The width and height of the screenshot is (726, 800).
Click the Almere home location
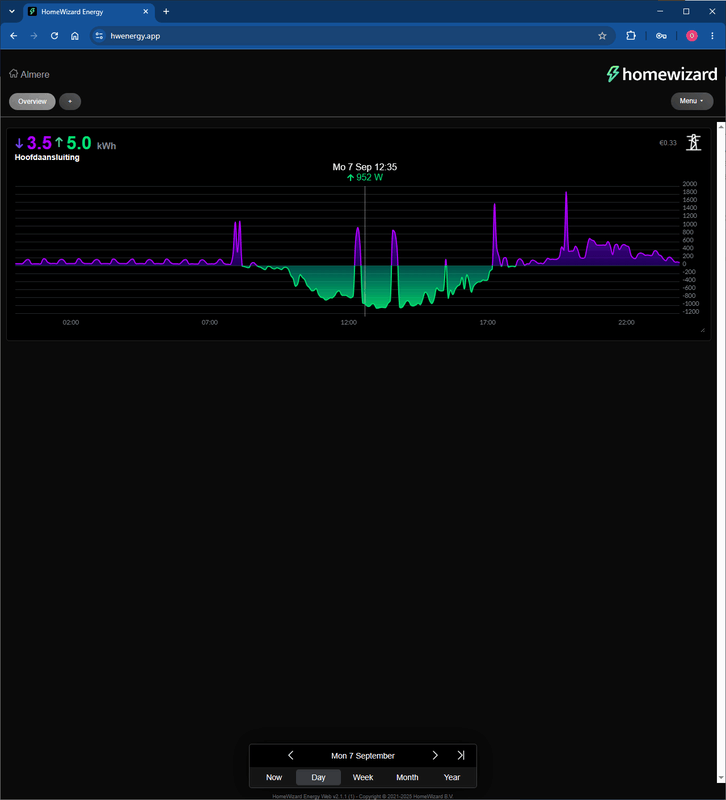(30, 74)
